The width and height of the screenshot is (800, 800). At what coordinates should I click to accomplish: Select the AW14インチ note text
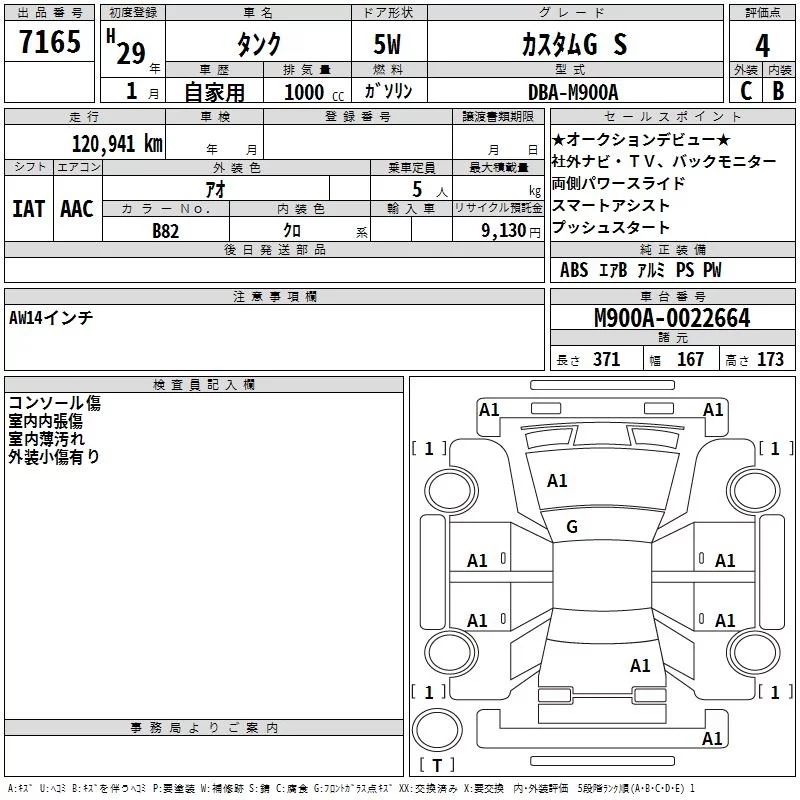coord(51,317)
